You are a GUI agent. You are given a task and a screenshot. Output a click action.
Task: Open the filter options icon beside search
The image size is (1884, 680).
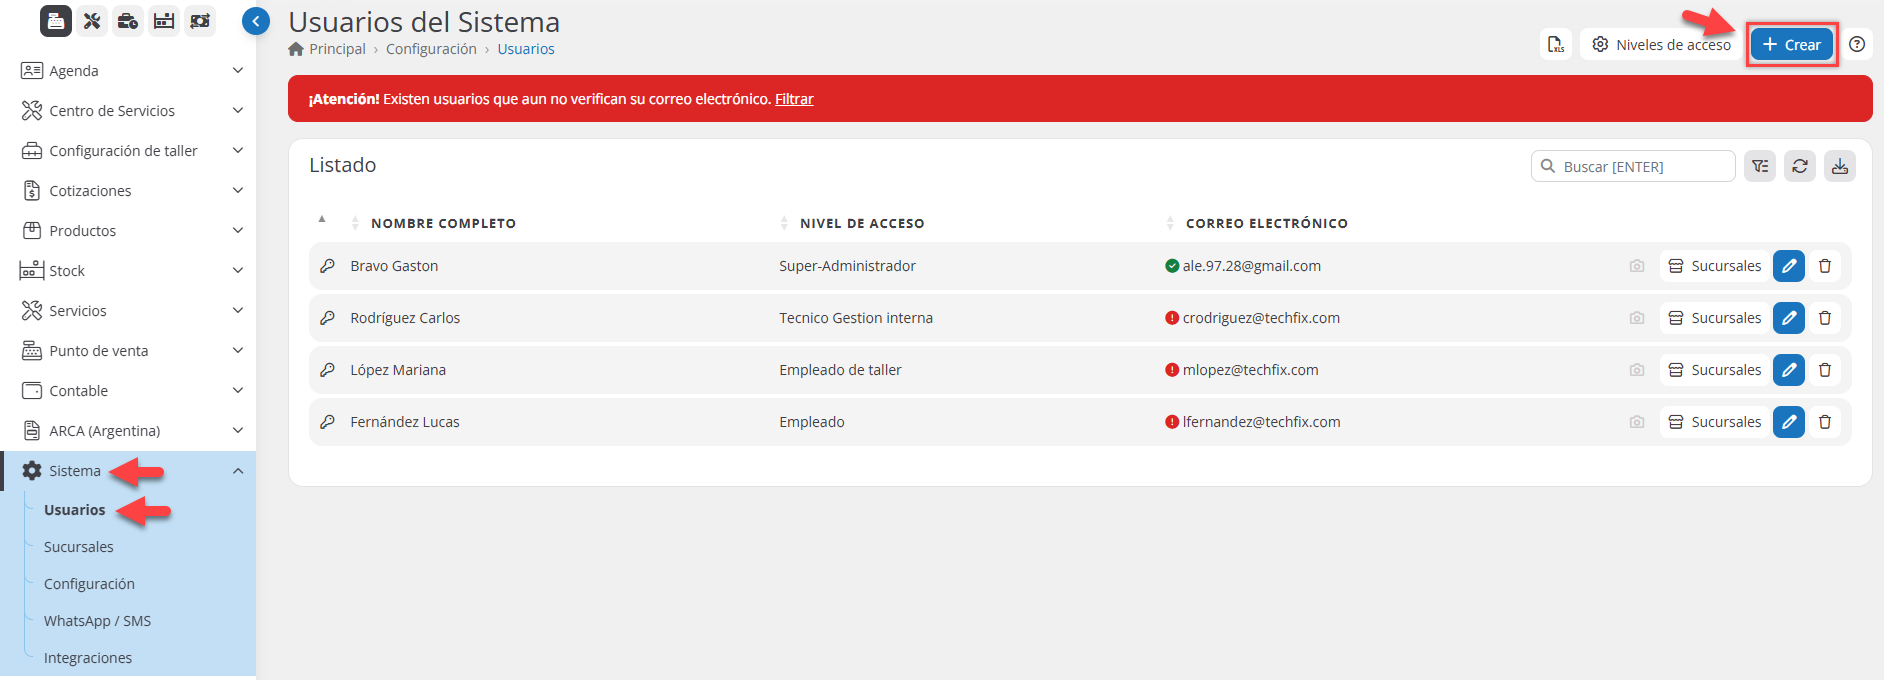[x=1760, y=166]
